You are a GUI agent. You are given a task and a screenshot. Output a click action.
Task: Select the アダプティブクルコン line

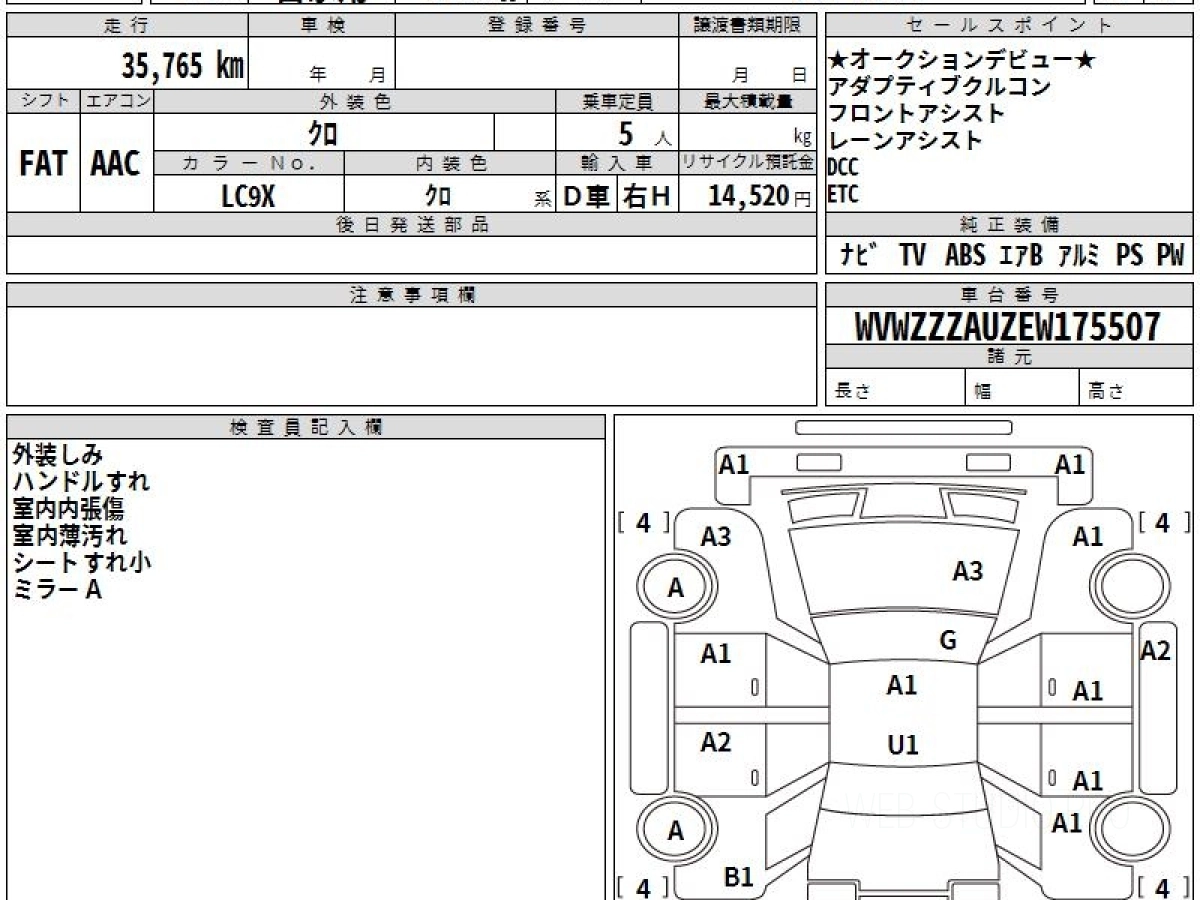click(940, 87)
